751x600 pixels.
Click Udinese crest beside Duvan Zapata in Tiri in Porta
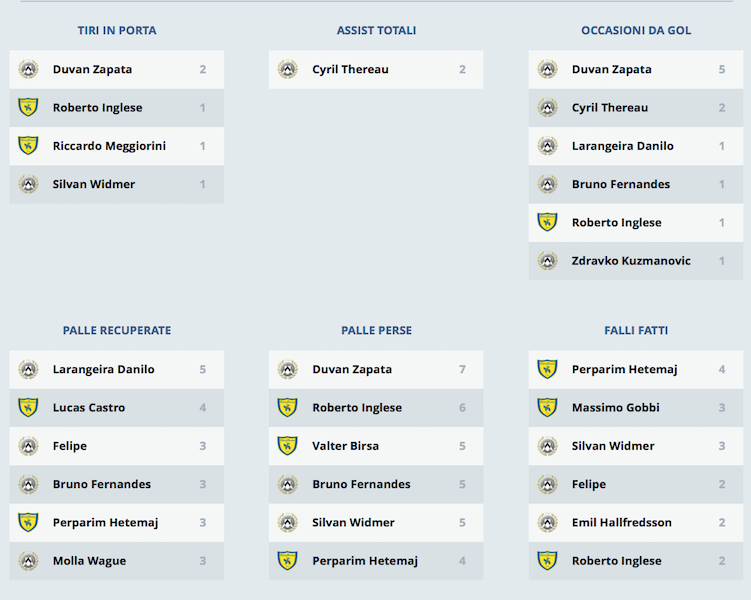[x=28, y=70]
